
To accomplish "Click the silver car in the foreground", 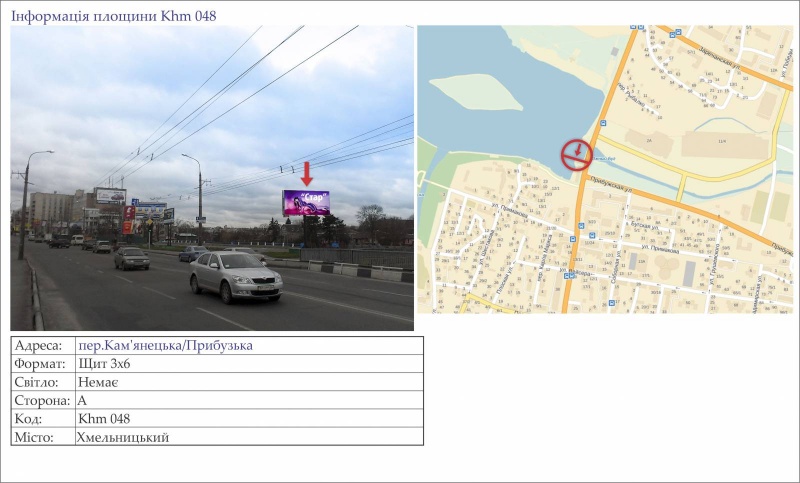I will click(235, 275).
